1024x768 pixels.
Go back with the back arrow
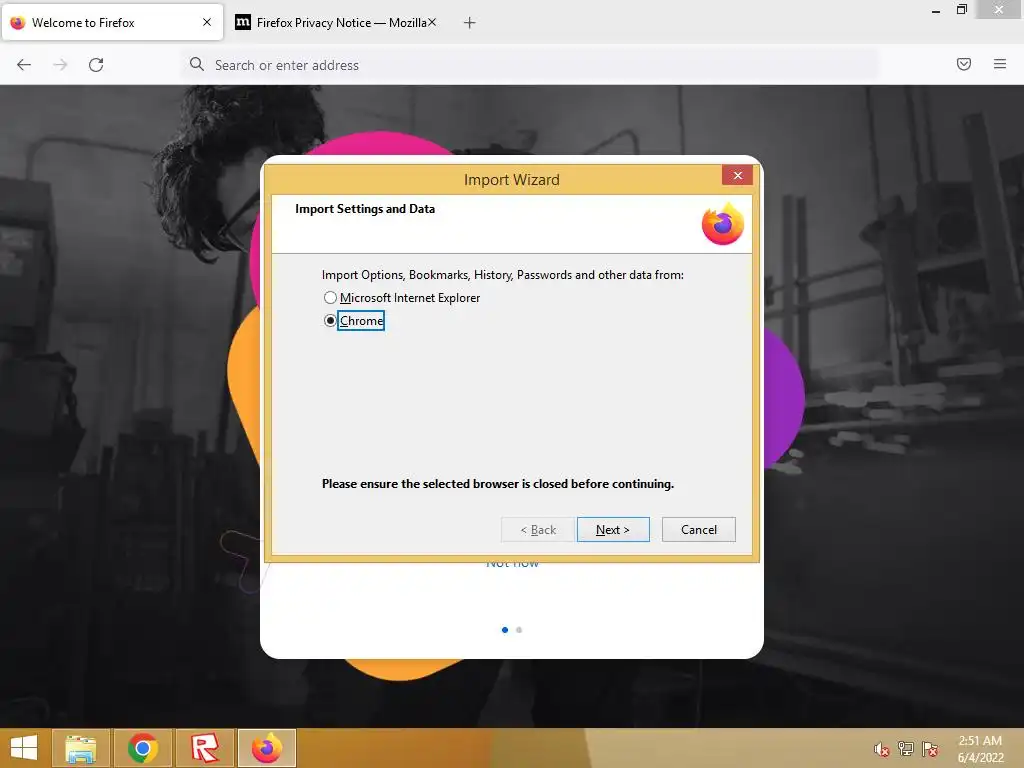24,65
